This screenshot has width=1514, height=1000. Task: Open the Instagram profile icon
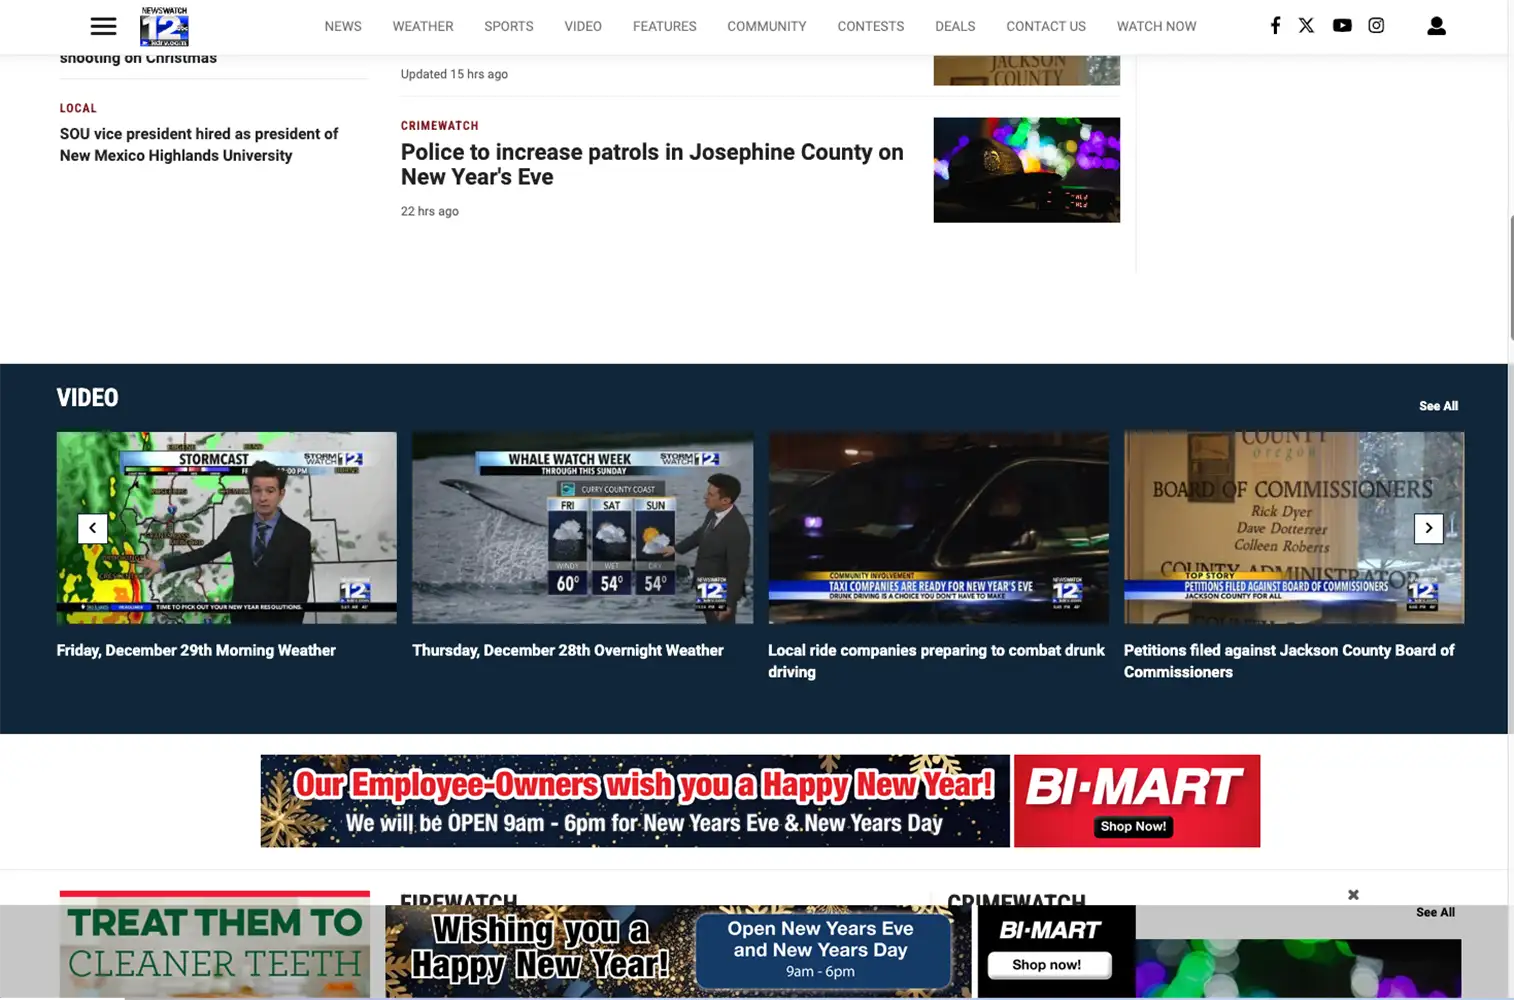pos(1376,26)
